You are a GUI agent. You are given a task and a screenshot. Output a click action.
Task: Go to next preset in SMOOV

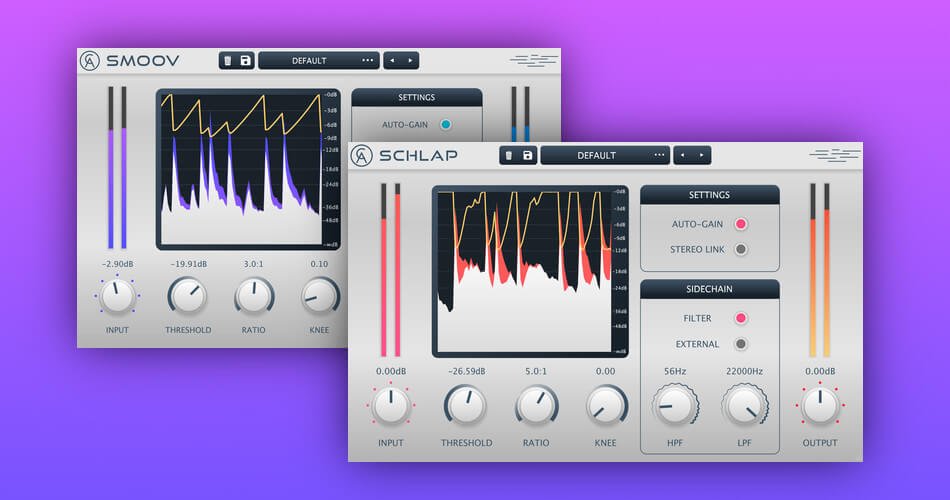click(x=411, y=60)
